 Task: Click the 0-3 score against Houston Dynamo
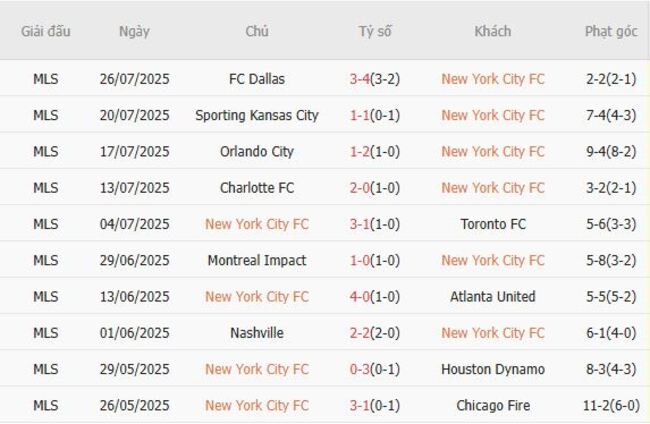(x=360, y=369)
